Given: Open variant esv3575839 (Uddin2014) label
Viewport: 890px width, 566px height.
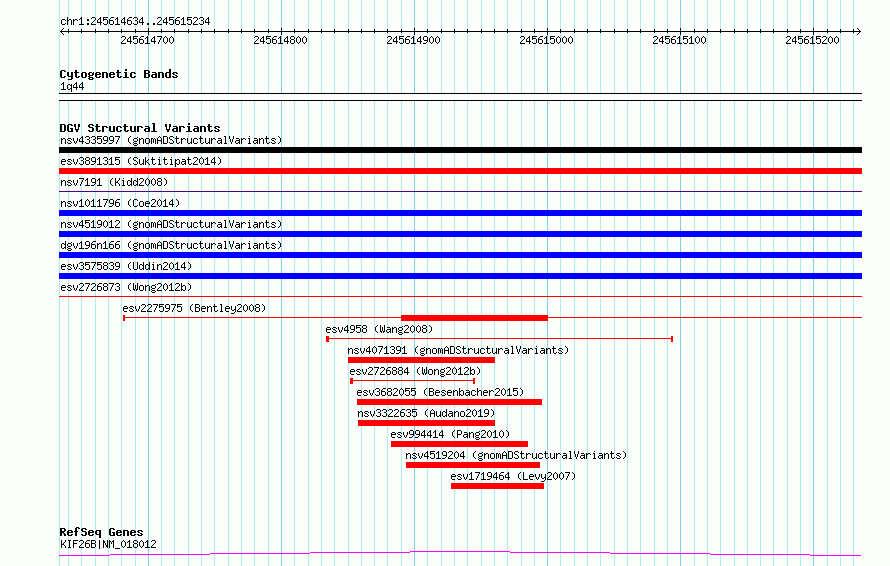Looking at the screenshot, I should (126, 266).
